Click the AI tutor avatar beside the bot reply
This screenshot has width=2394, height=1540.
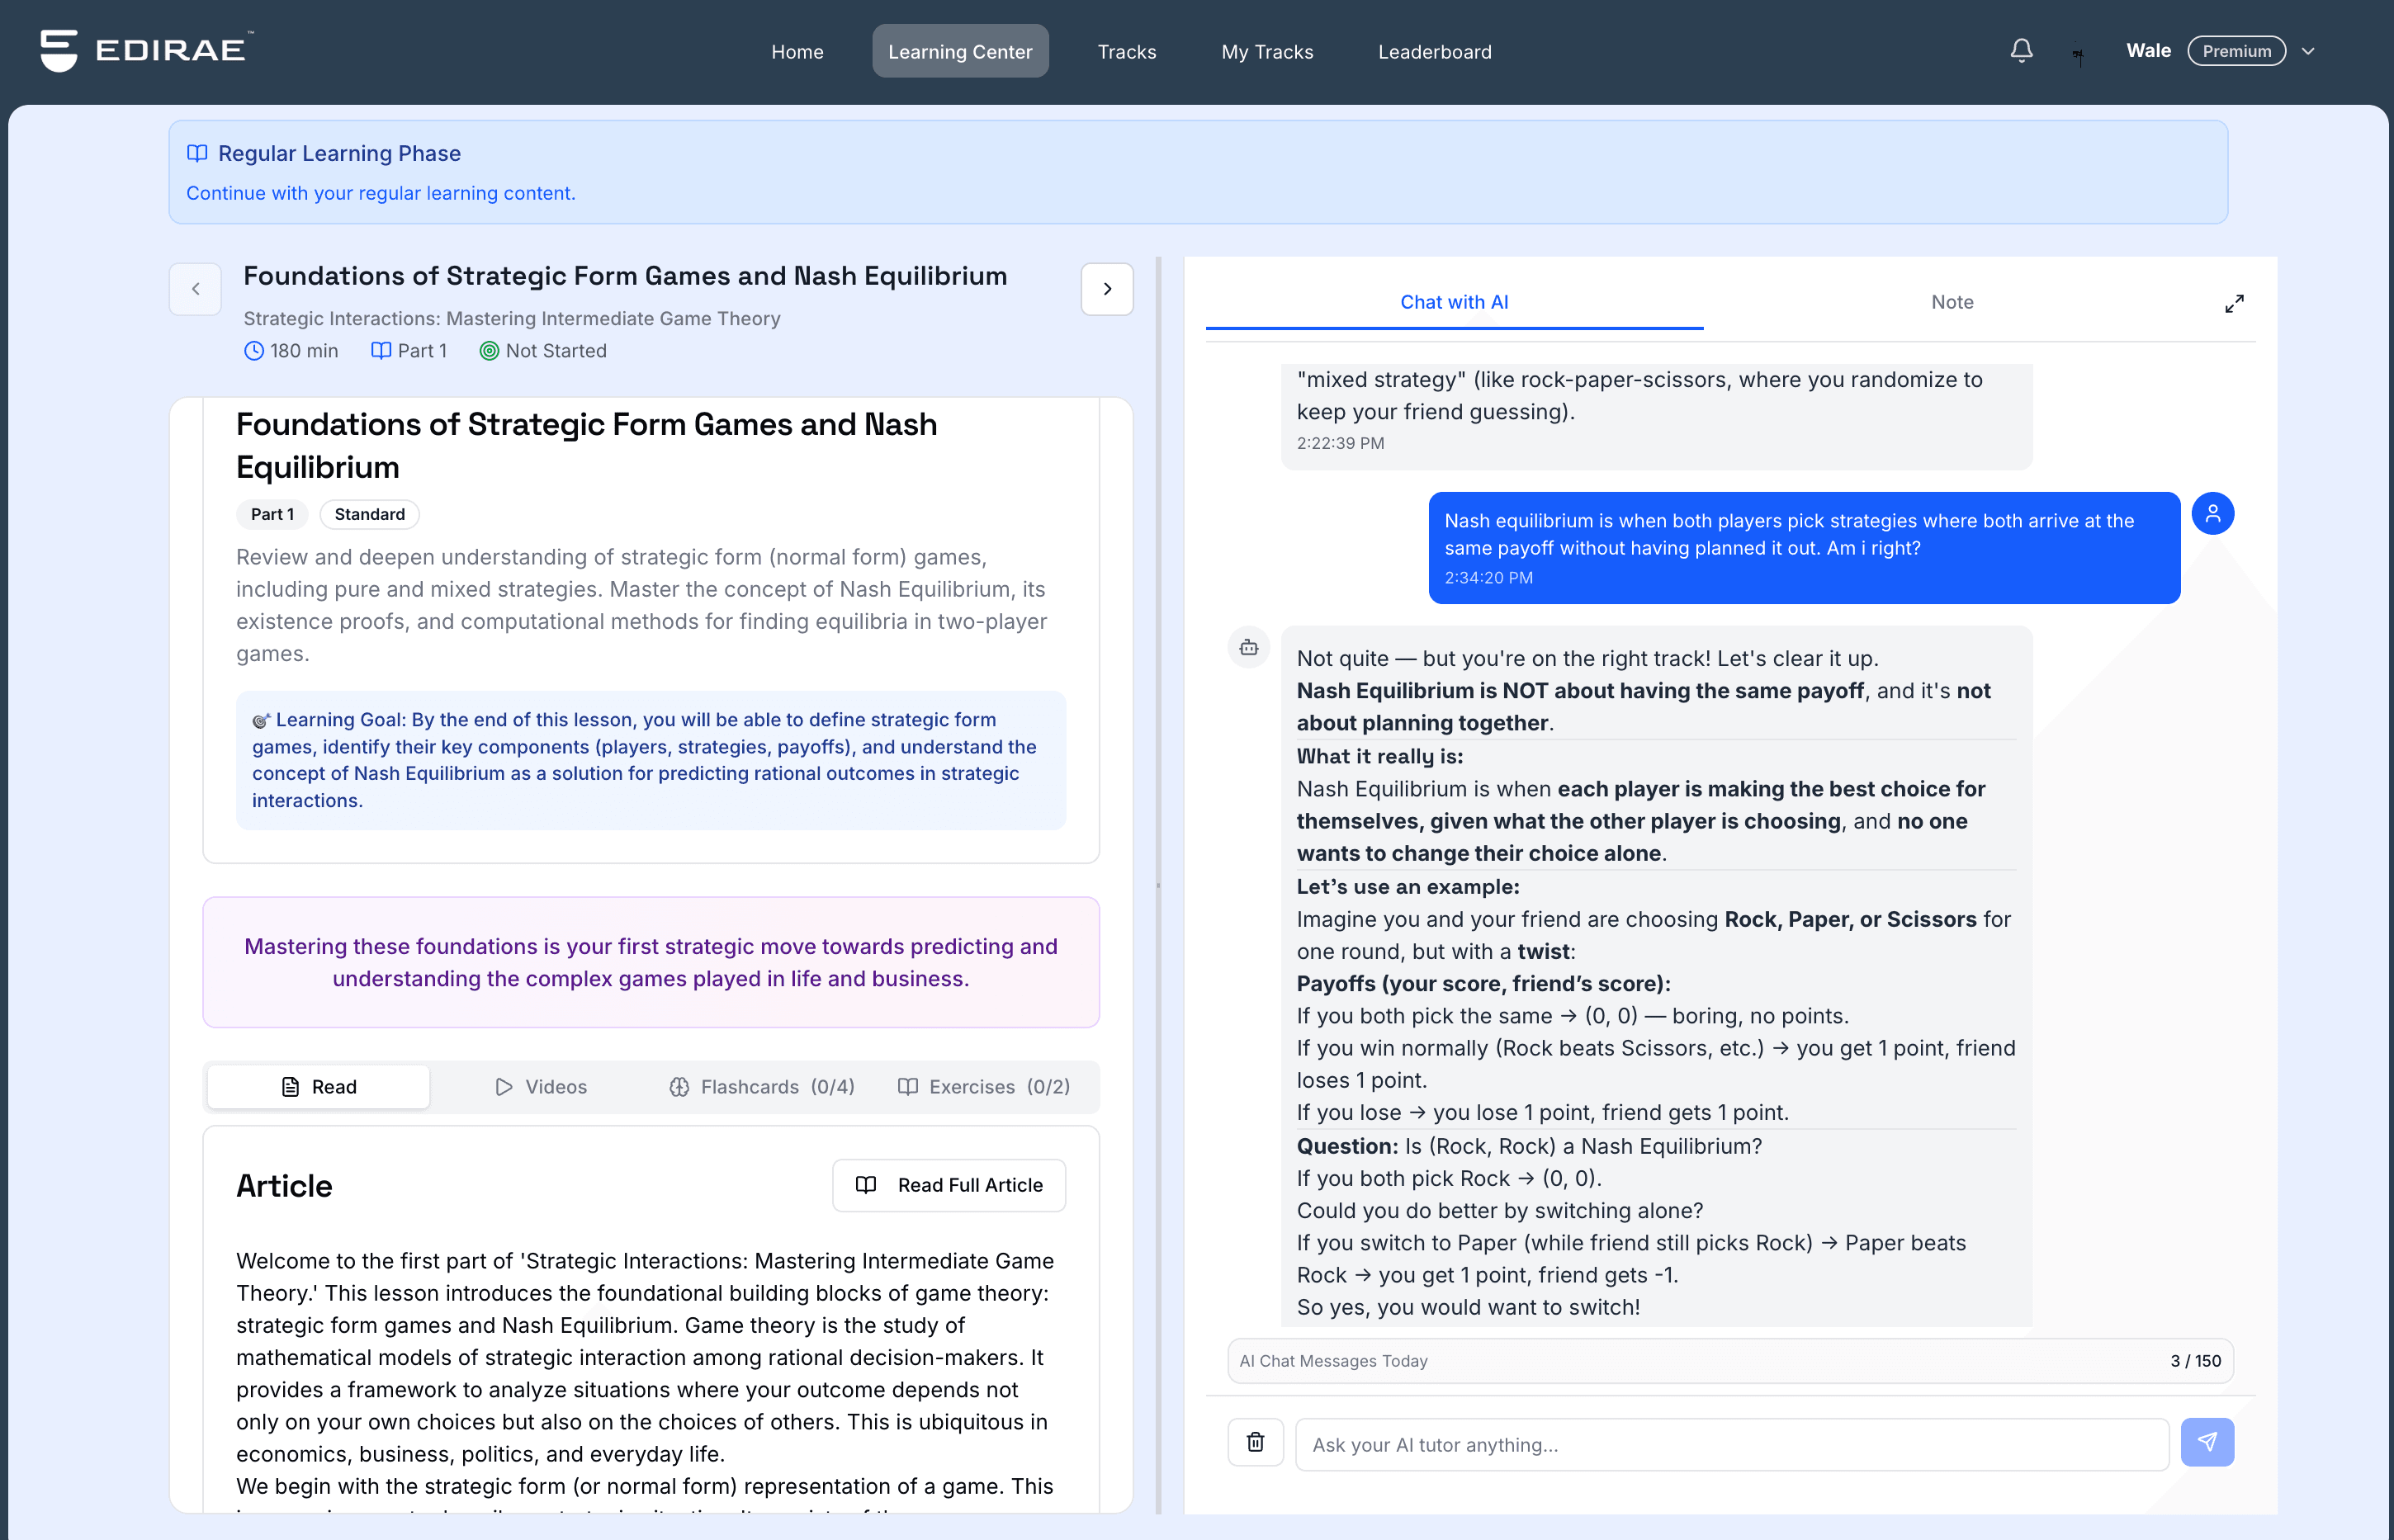pyautogui.click(x=1248, y=648)
